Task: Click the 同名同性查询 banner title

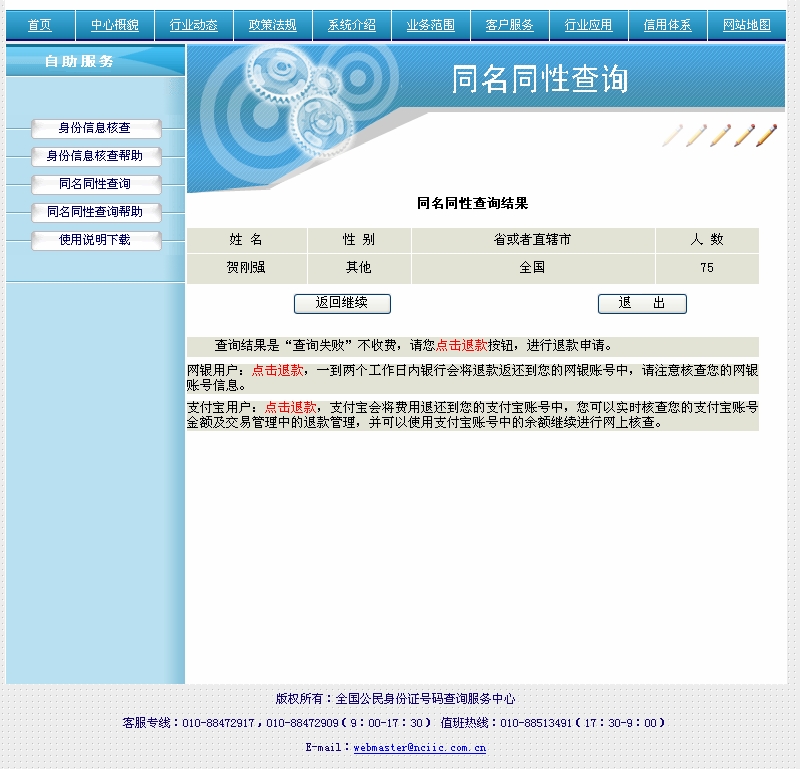Action: pyautogui.click(x=539, y=79)
